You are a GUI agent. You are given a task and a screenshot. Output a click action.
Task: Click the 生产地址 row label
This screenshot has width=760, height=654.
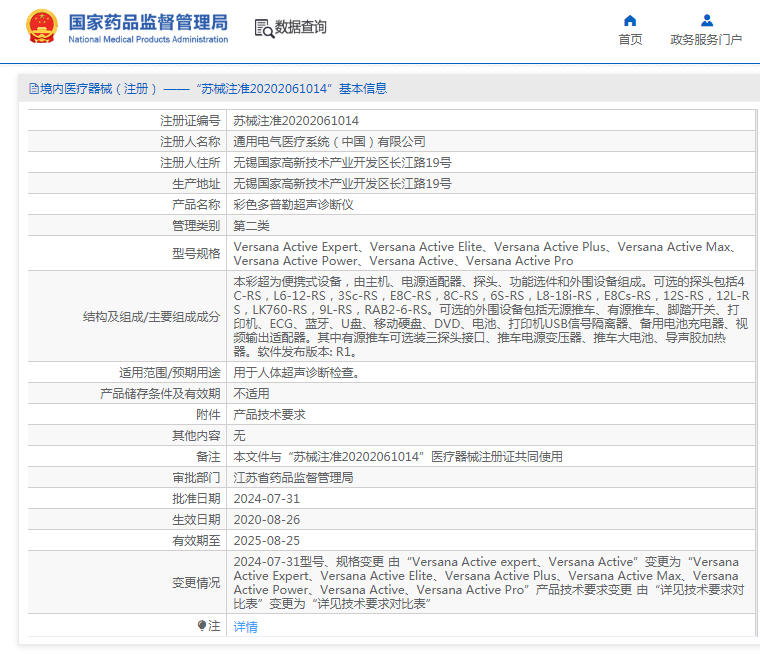point(196,184)
